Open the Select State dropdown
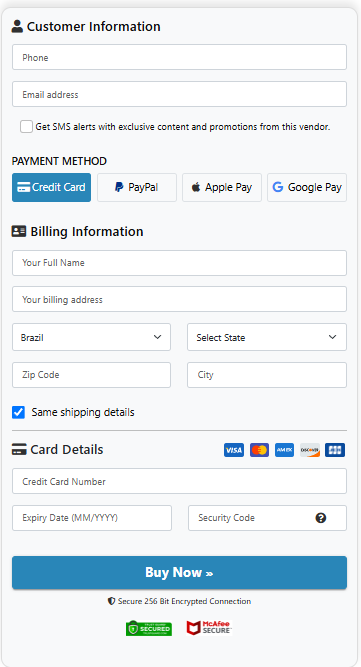The image size is (361, 667). pyautogui.click(x=267, y=337)
